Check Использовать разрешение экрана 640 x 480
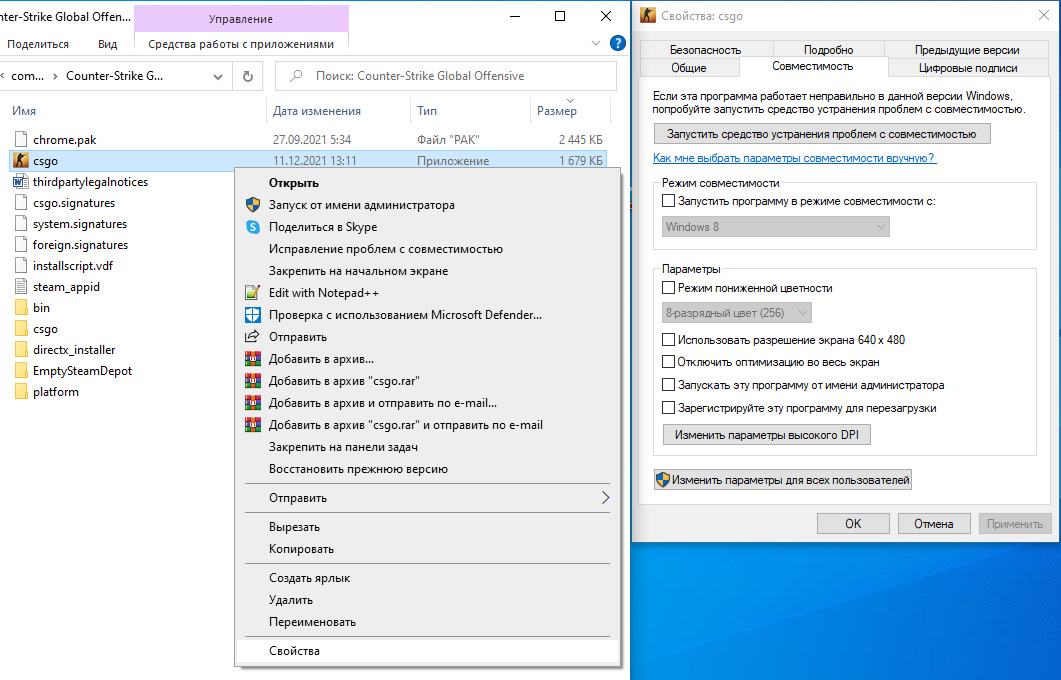The width and height of the screenshot is (1061, 680). 669,340
